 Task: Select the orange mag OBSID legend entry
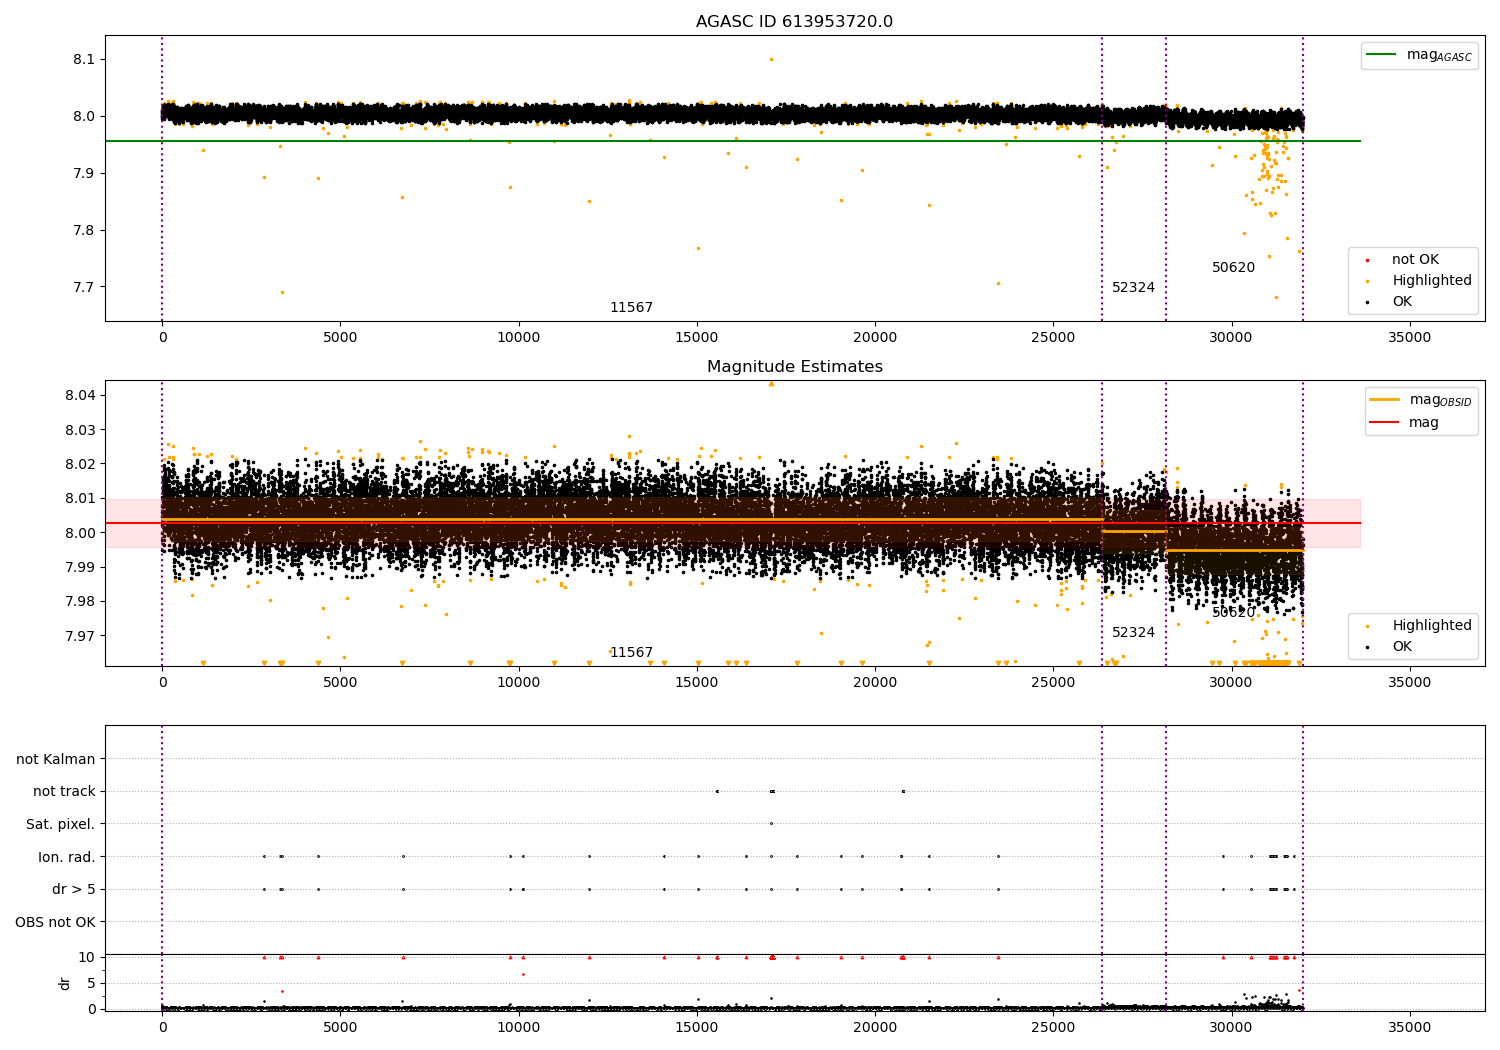1421,400
